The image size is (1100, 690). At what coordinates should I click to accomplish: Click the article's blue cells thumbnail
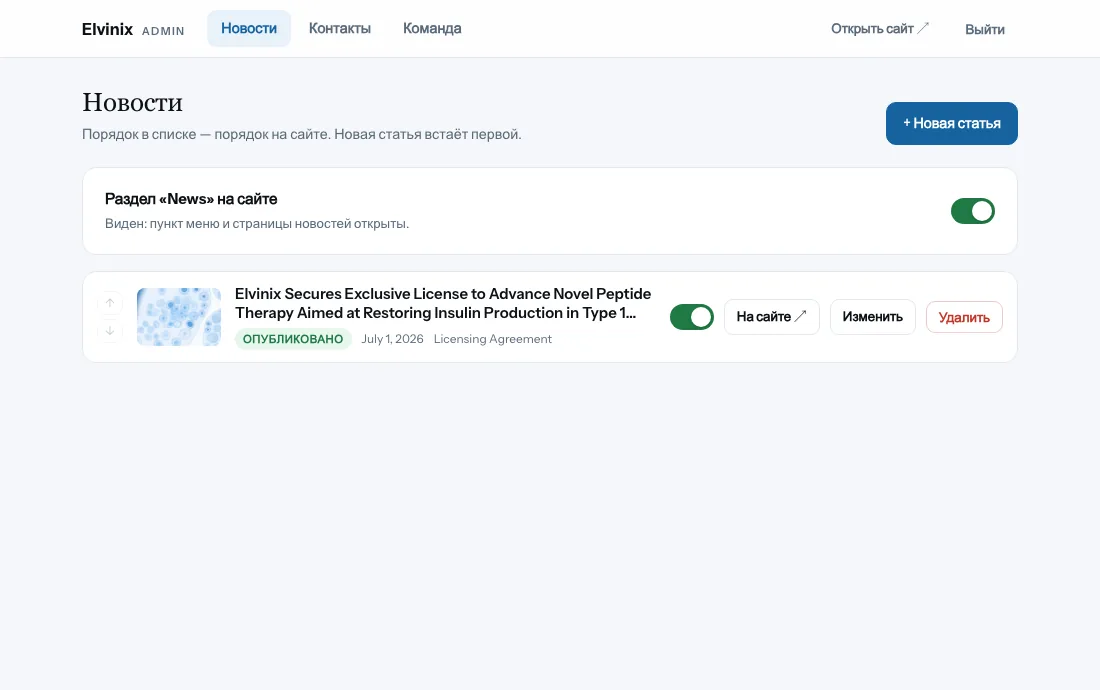[179, 317]
